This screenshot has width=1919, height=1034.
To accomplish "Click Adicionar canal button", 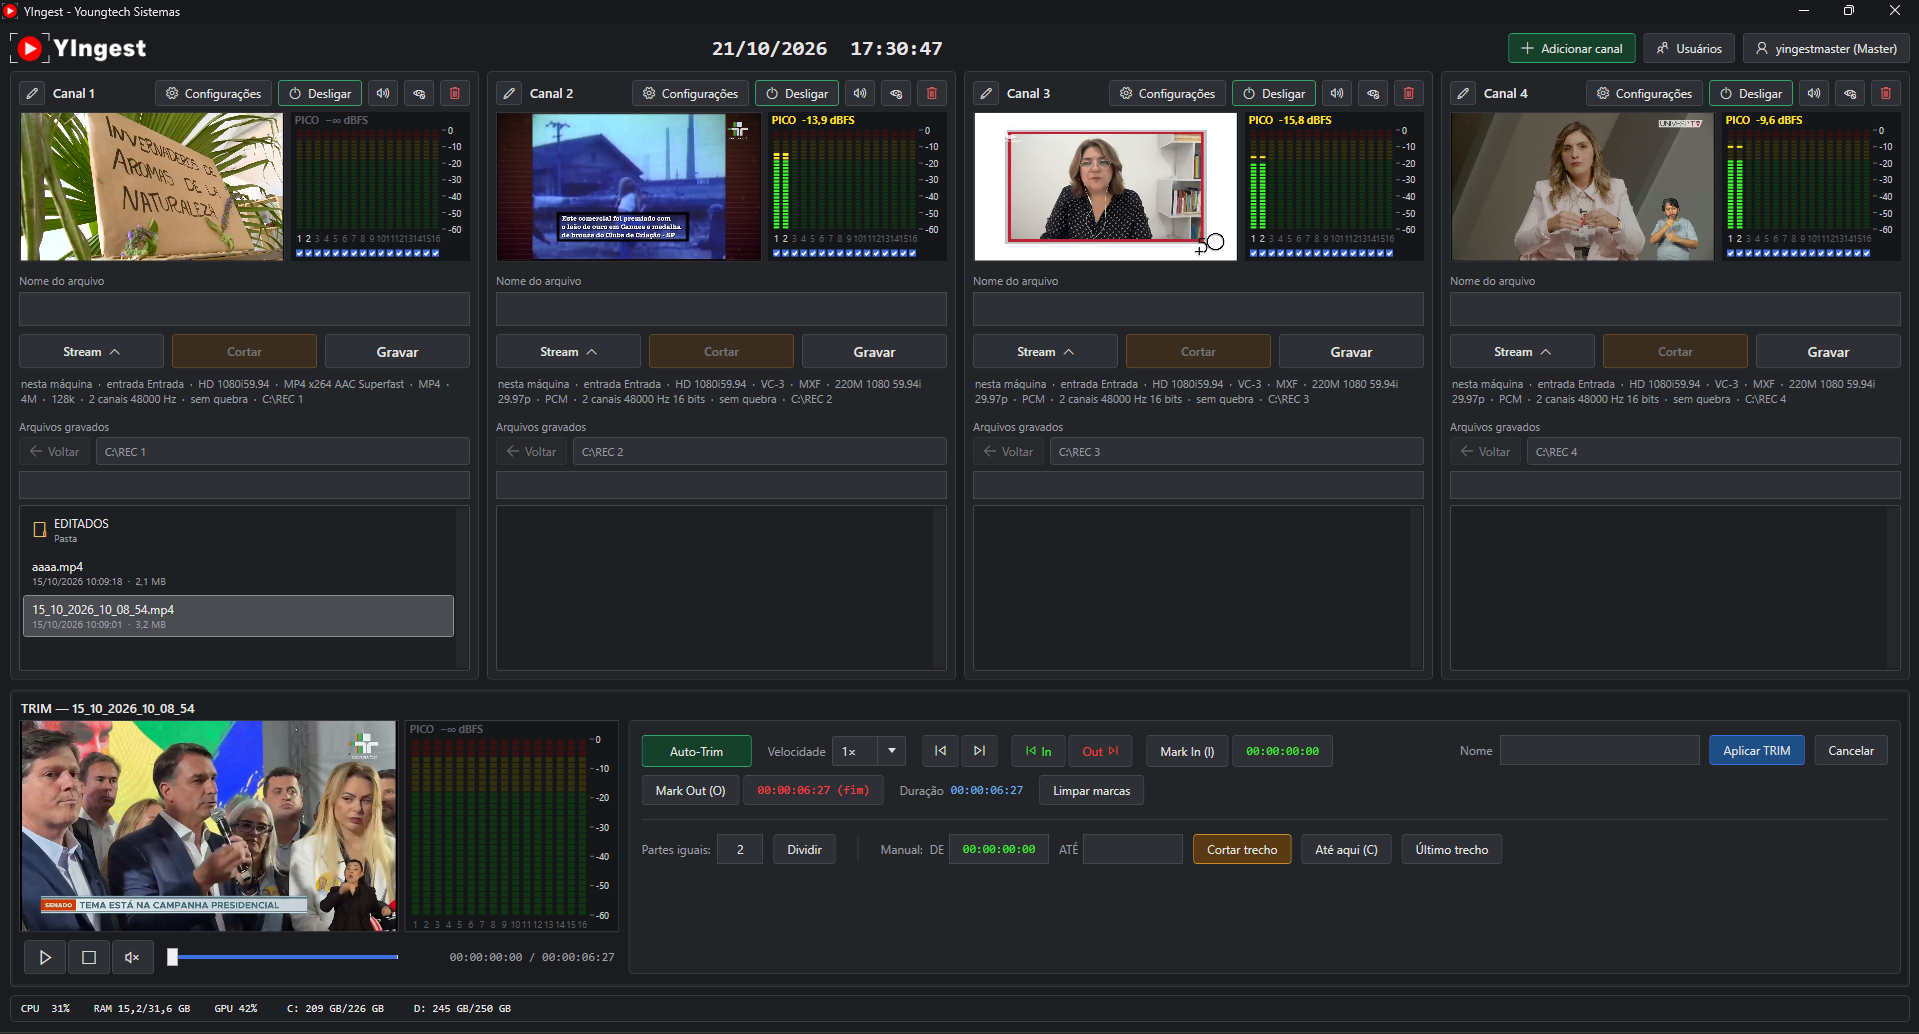I will 1572,48.
